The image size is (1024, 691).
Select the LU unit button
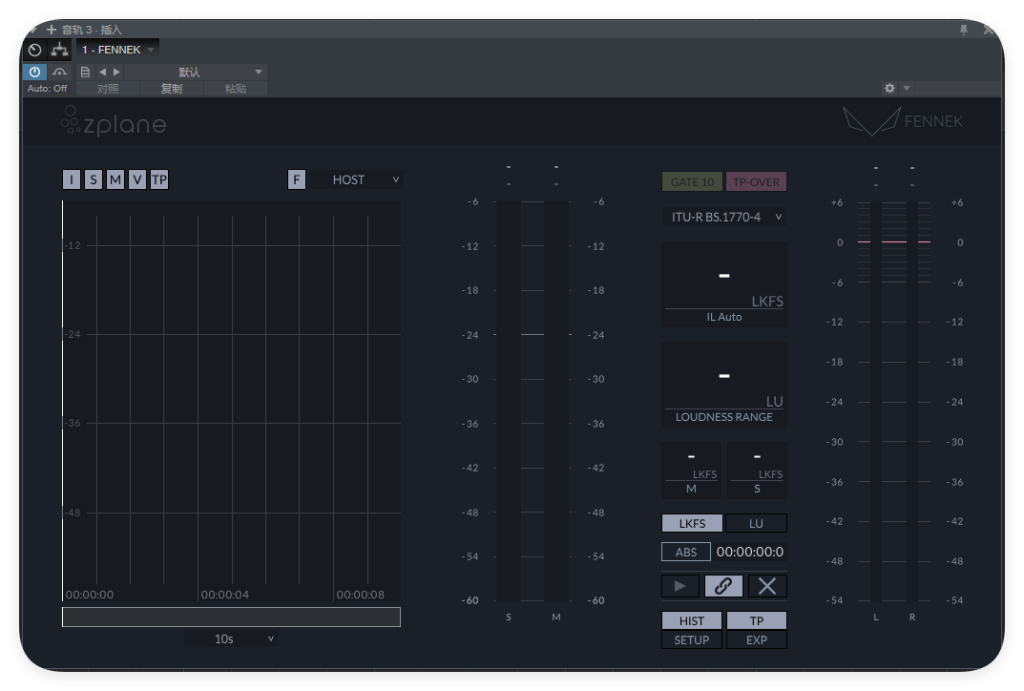[756, 523]
